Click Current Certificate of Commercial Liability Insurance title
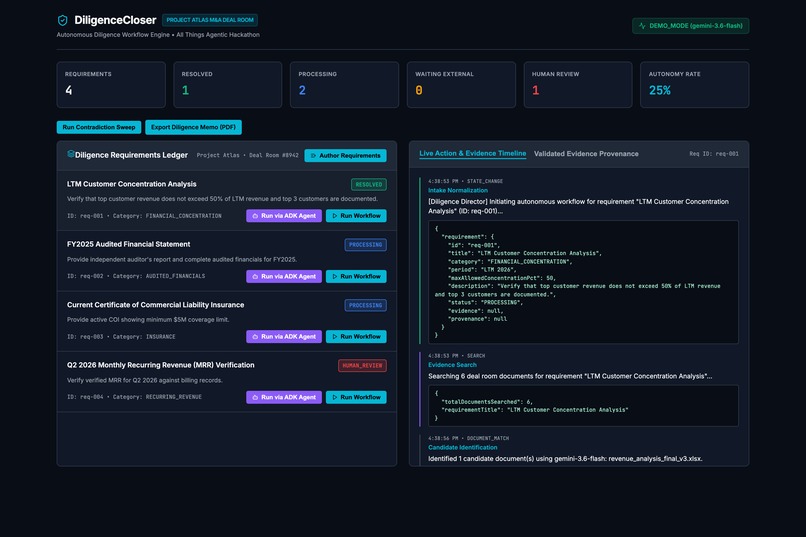This screenshot has height=537, width=806. (x=155, y=305)
